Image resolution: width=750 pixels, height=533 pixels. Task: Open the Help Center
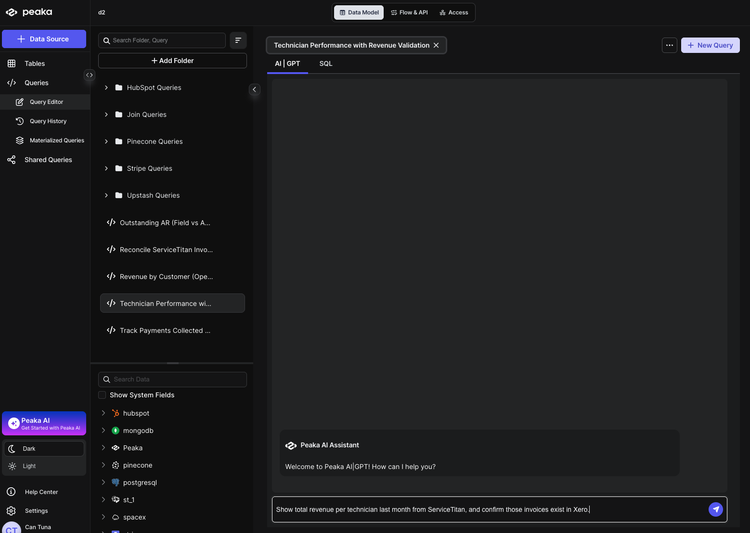[41, 492]
